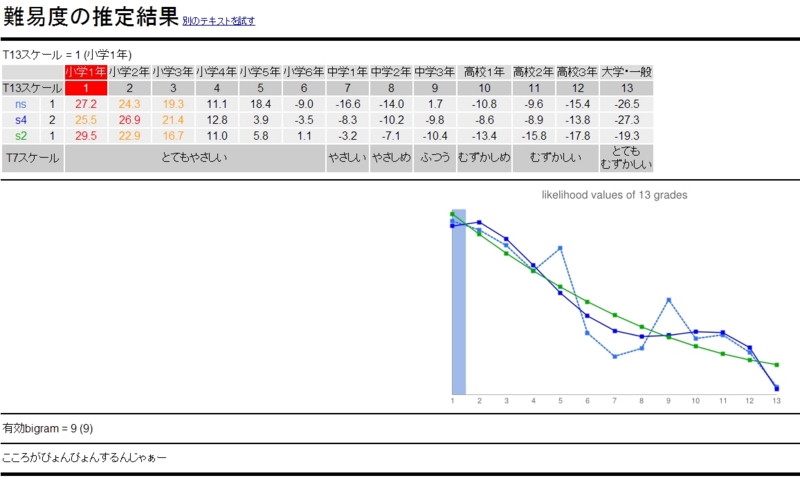The height and width of the screenshot is (478, 800).
Task: Select T13 scale cell 7
Action: point(347,88)
